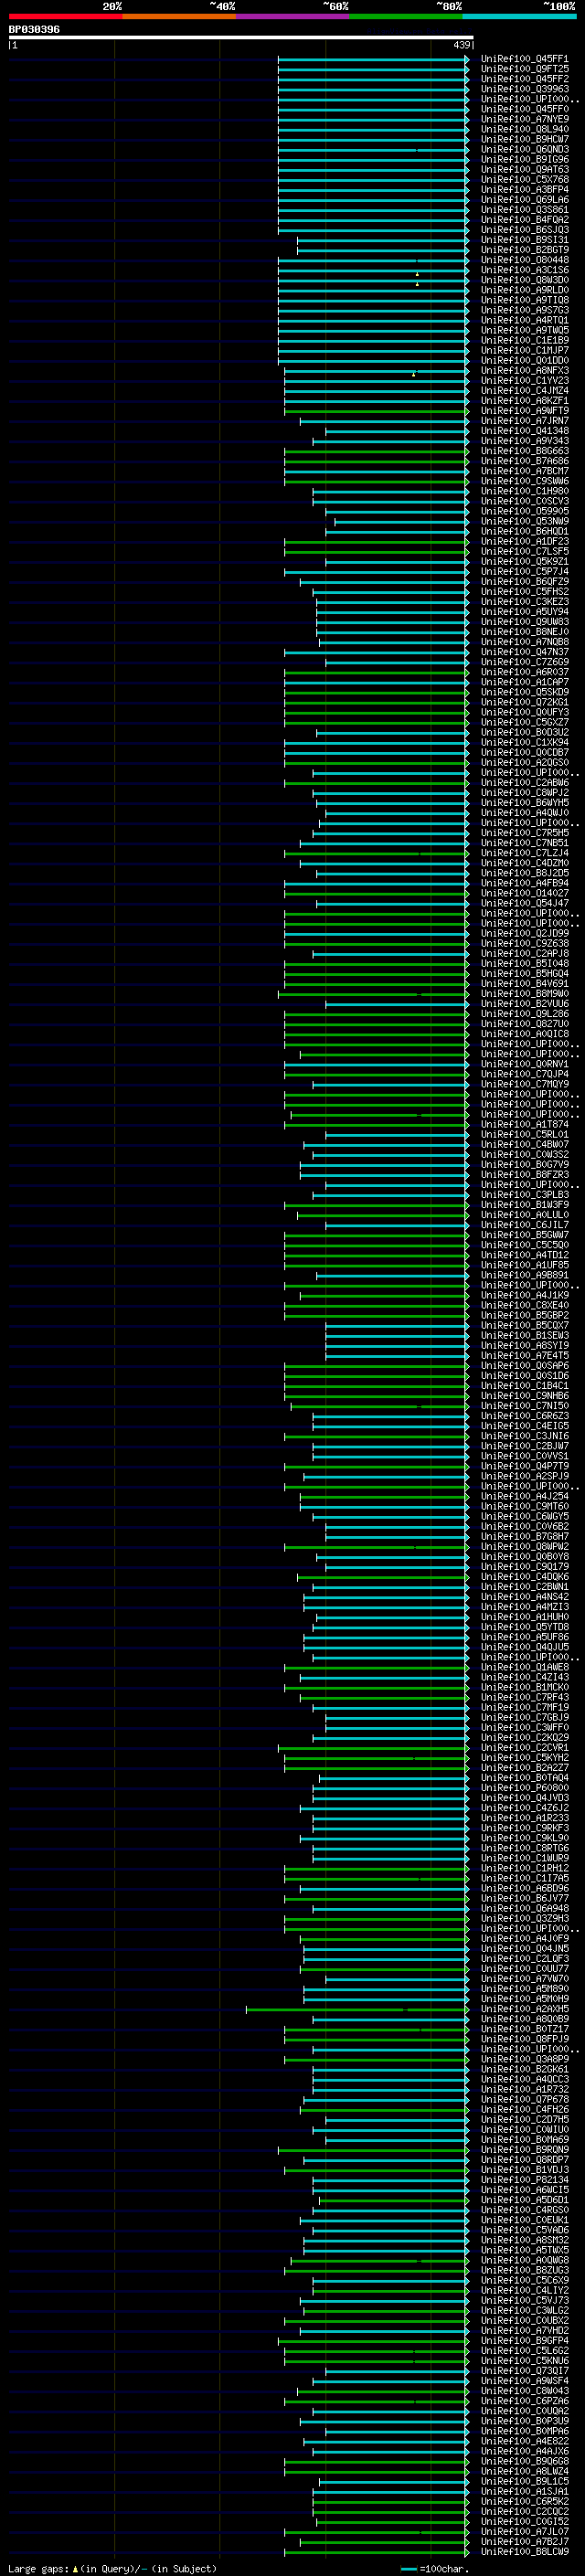Open hit UniRef100_Q45FF1
The height and width of the screenshot is (2576, 585).
tap(524, 59)
